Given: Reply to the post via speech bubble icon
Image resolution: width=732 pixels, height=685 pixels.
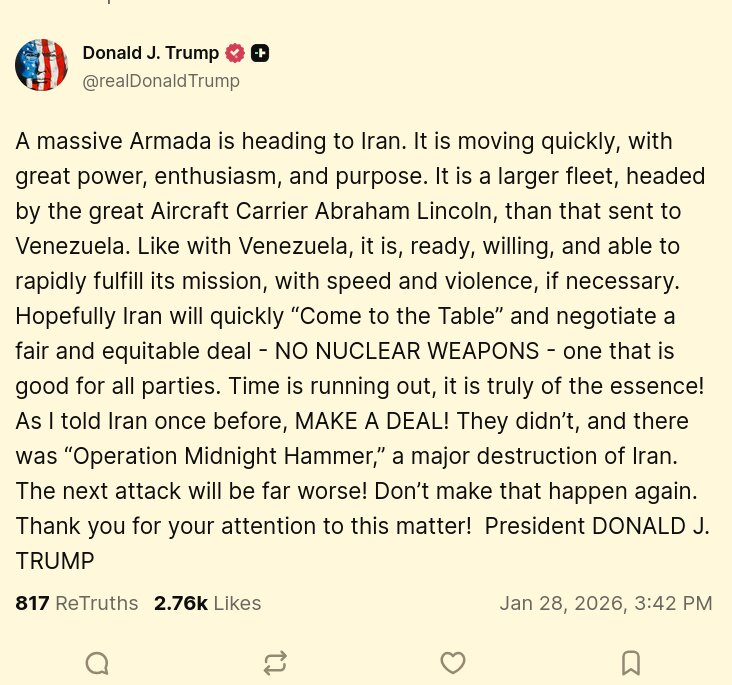Looking at the screenshot, I should click(97, 662).
